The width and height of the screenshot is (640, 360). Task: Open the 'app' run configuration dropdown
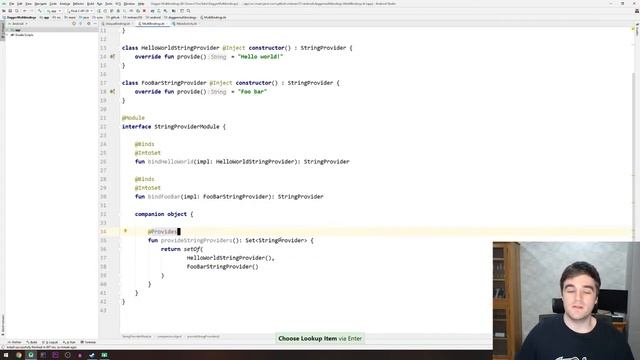(54, 11)
